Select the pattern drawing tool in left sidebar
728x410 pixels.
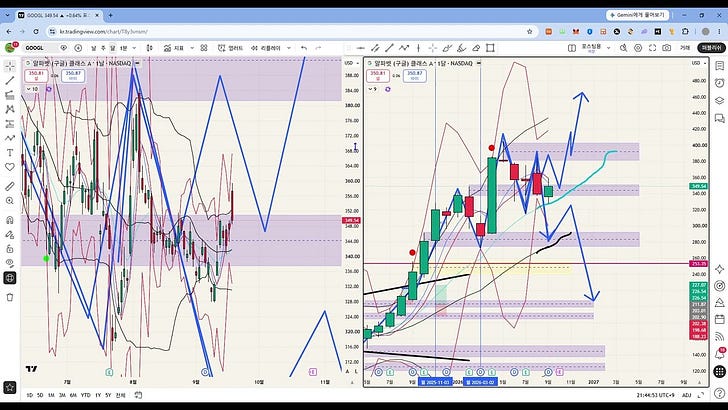(x=10, y=110)
